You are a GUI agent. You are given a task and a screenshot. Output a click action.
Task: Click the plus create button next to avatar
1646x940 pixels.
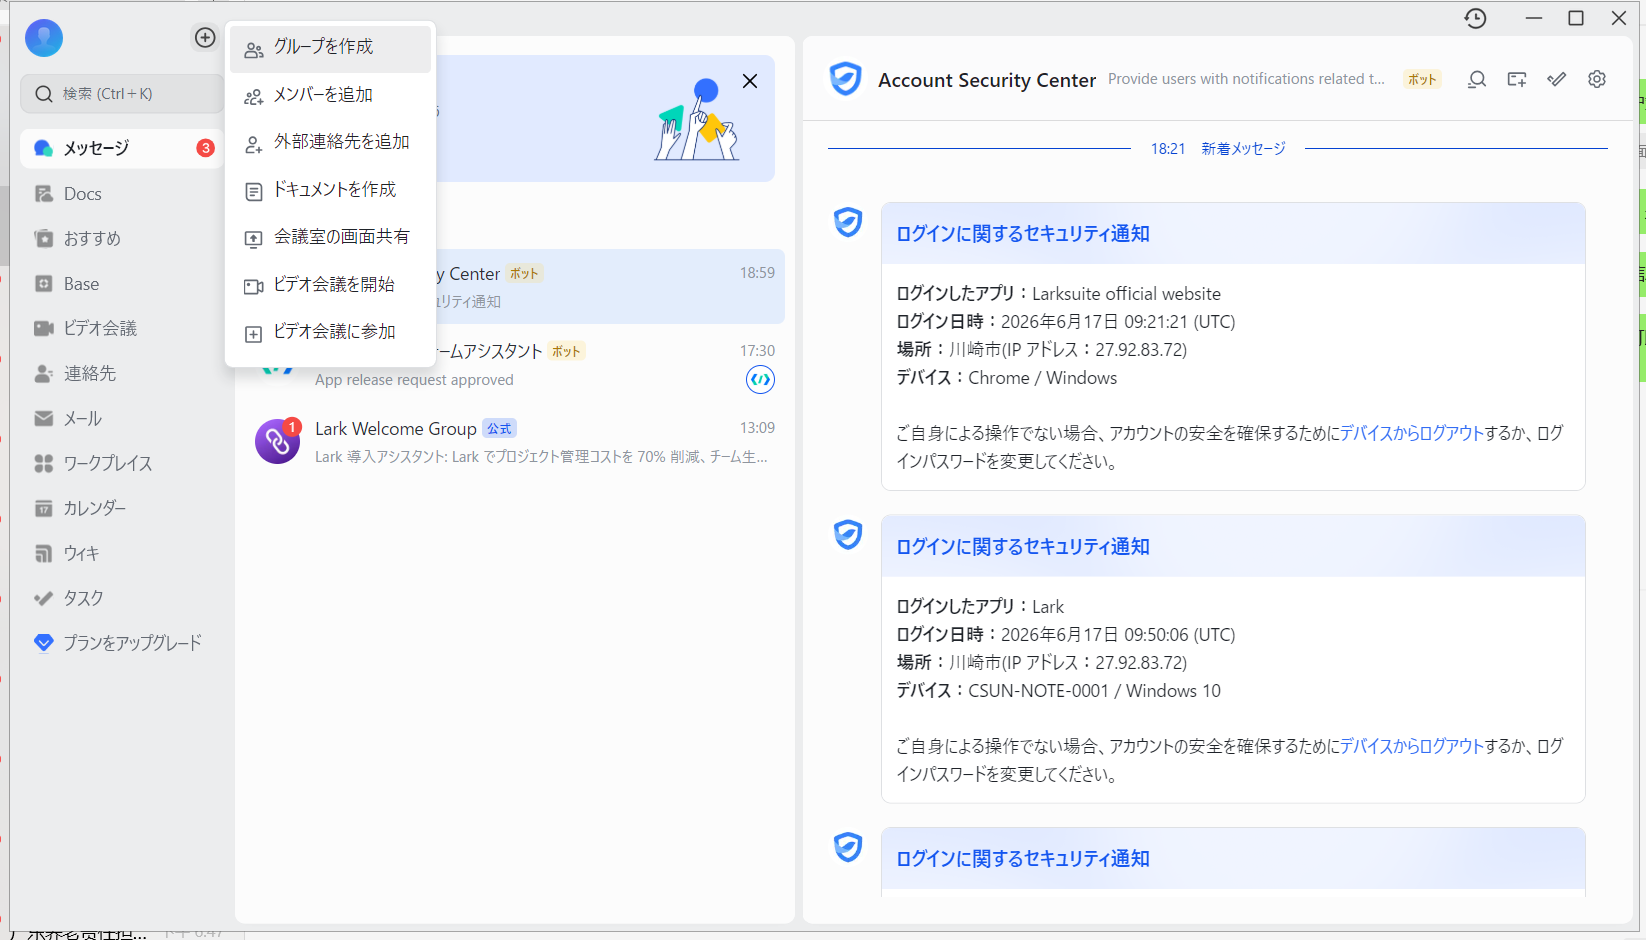(x=205, y=37)
